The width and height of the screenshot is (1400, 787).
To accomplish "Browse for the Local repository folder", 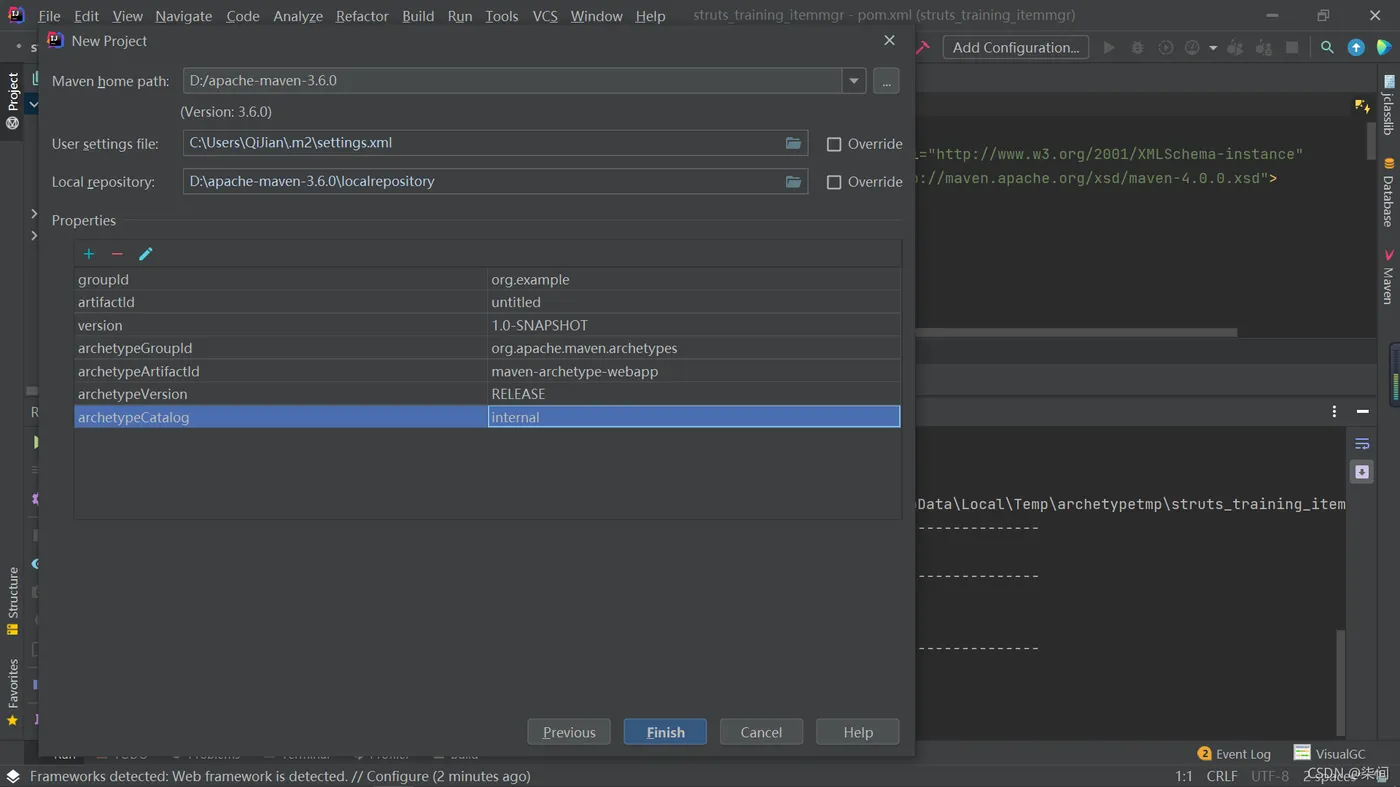I will coord(793,181).
